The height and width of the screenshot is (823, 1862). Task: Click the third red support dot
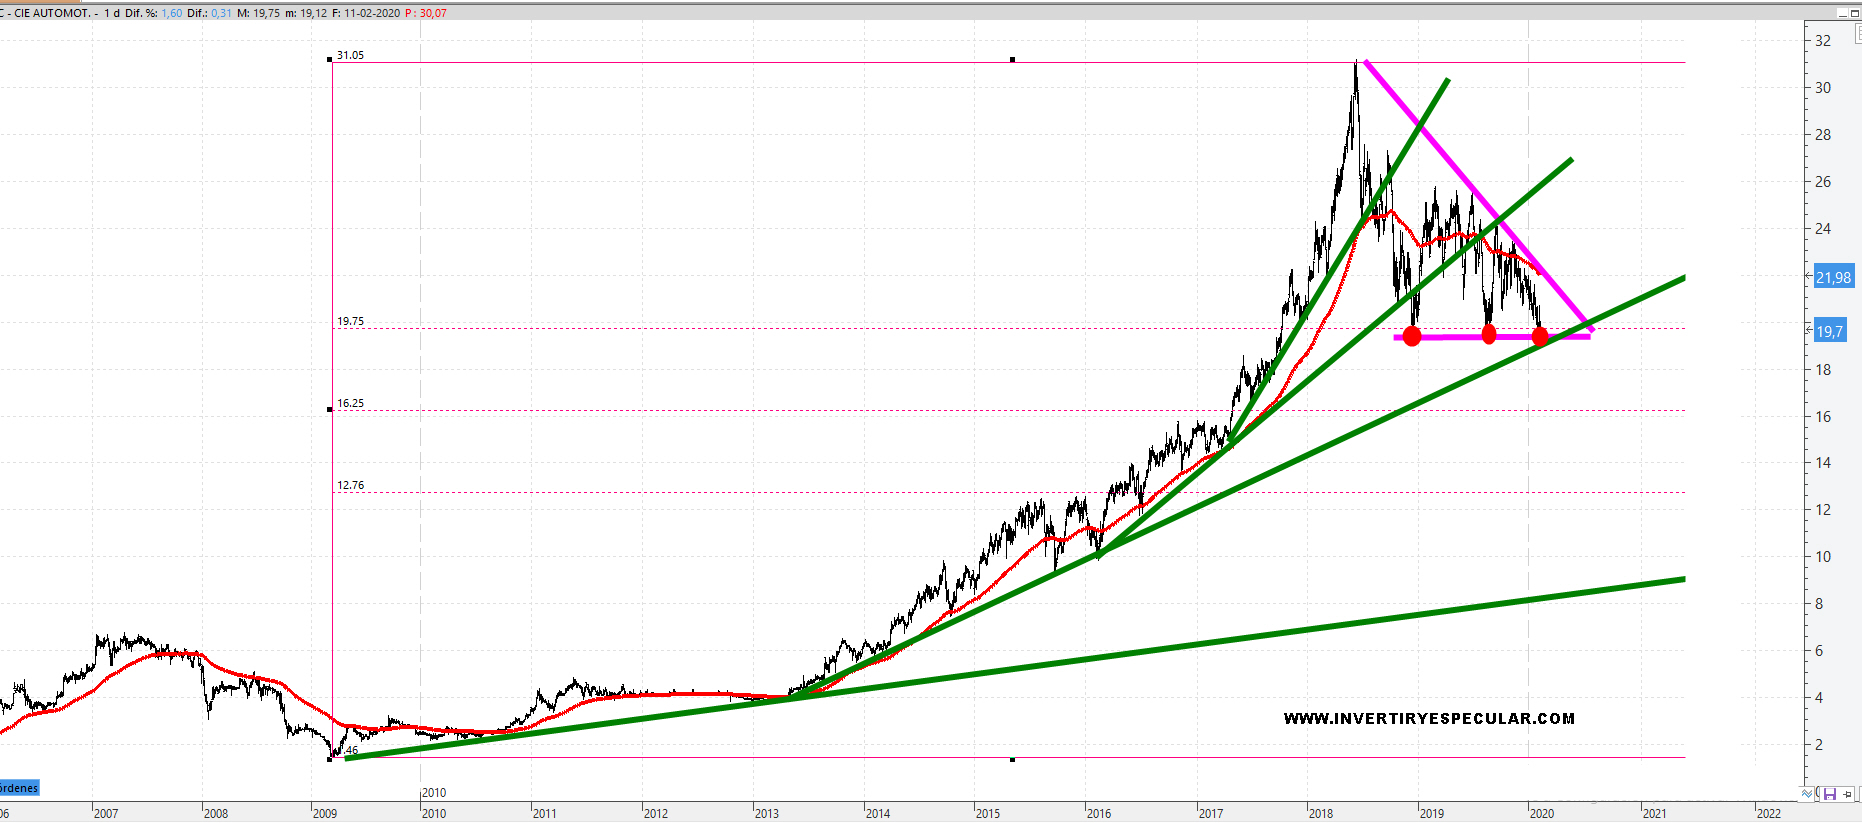pos(1540,336)
